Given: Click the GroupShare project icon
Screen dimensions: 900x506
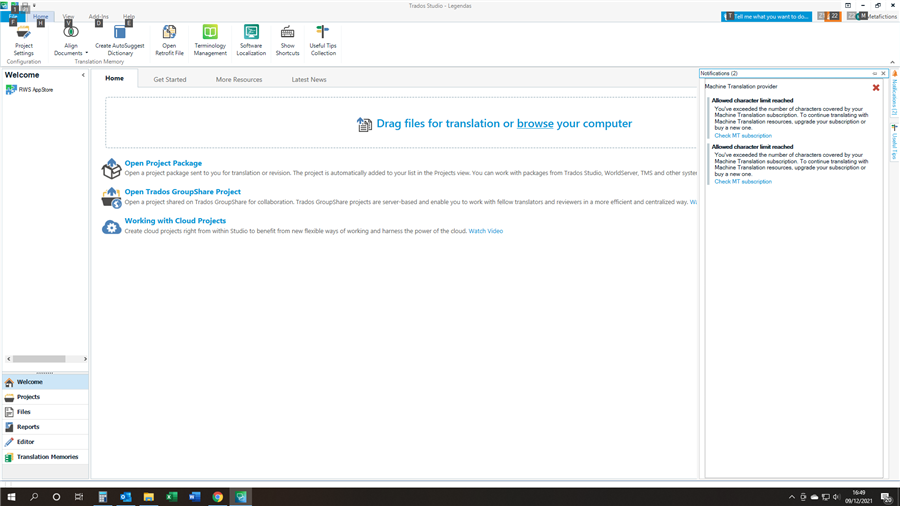Looking at the screenshot, I should click(x=111, y=197).
